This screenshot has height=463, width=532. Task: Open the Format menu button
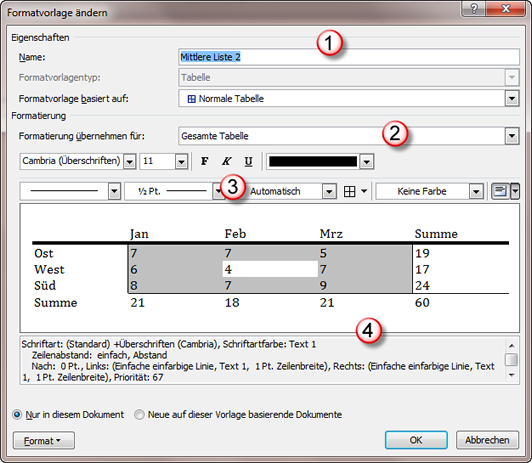pyautogui.click(x=44, y=441)
